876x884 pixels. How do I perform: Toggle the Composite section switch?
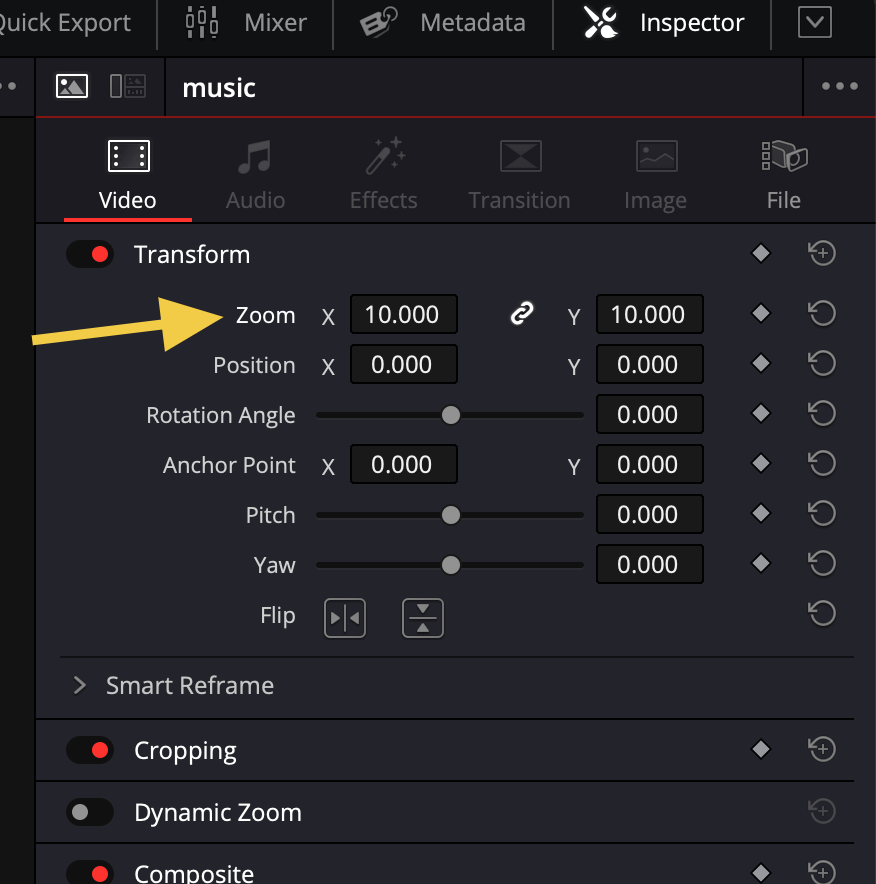[x=90, y=873]
